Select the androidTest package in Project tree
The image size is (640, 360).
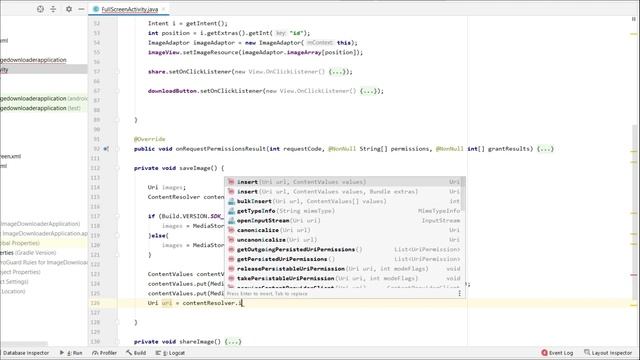(x=44, y=98)
